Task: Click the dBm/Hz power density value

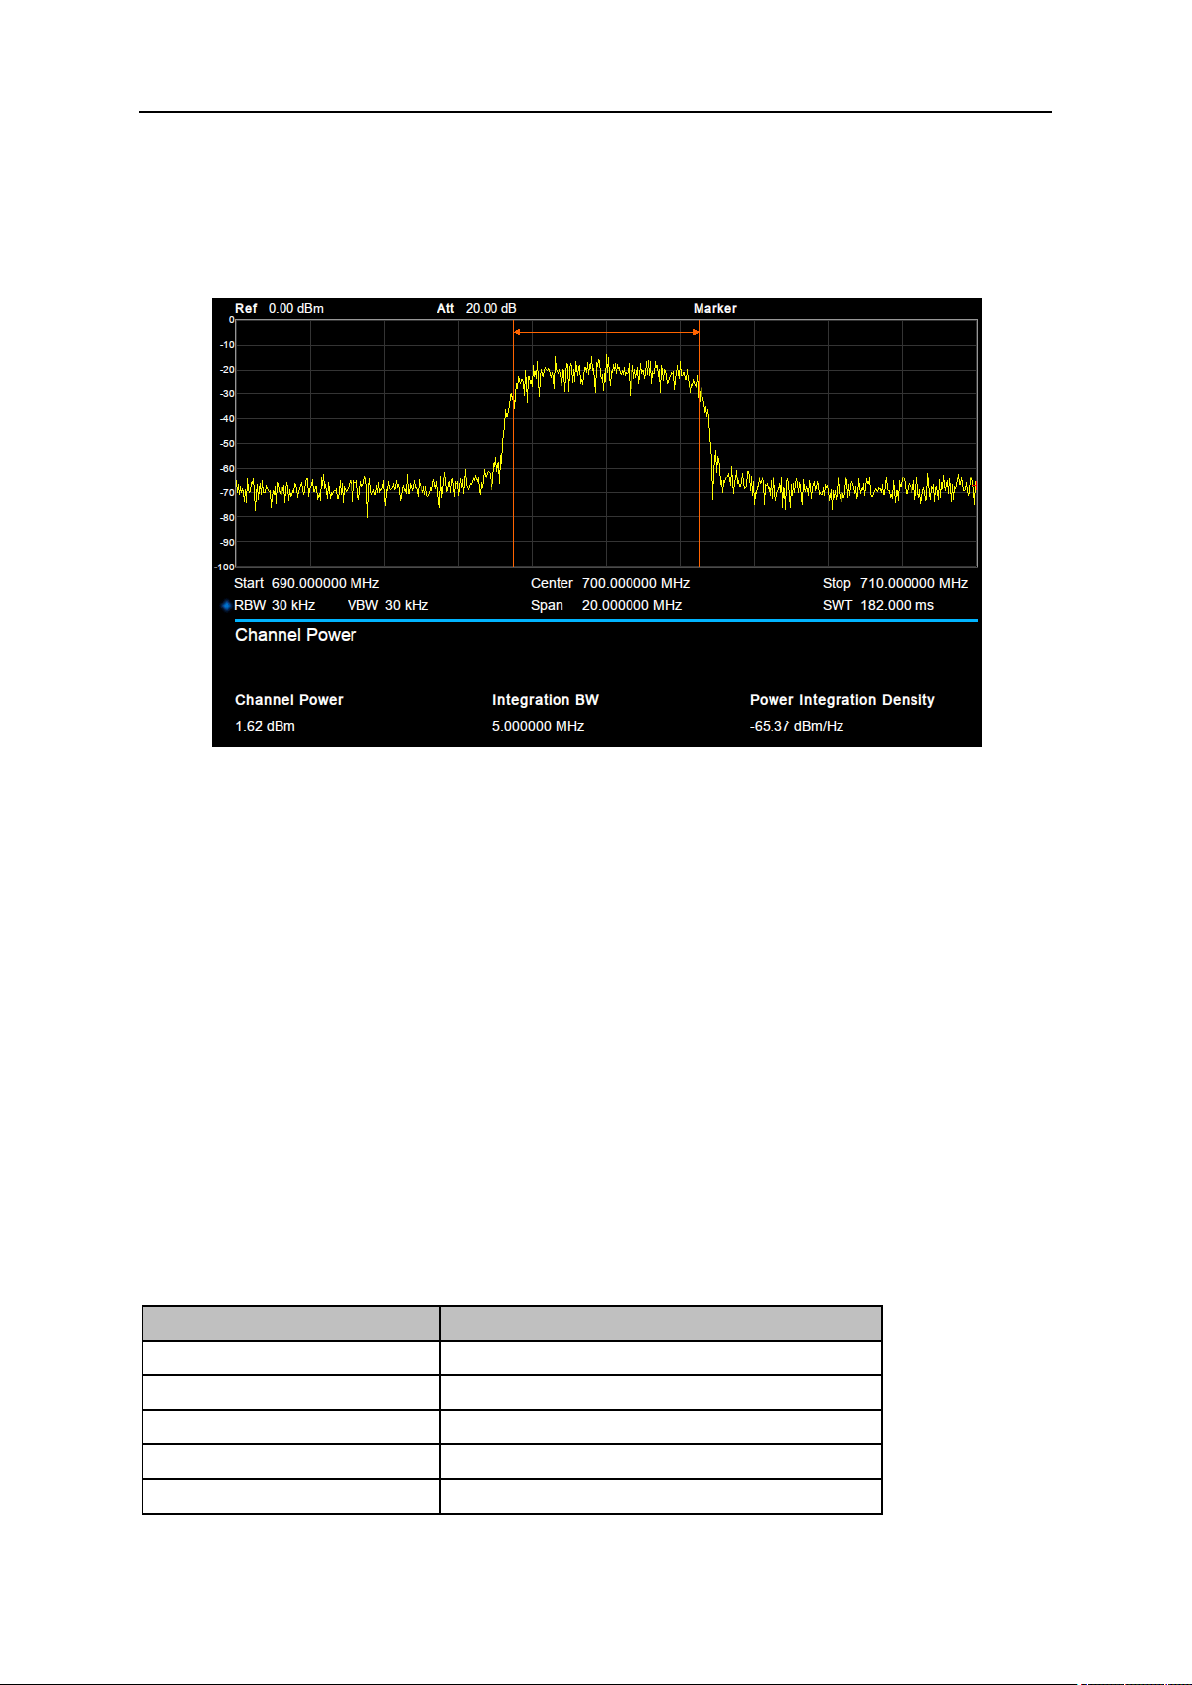Action: tap(797, 726)
